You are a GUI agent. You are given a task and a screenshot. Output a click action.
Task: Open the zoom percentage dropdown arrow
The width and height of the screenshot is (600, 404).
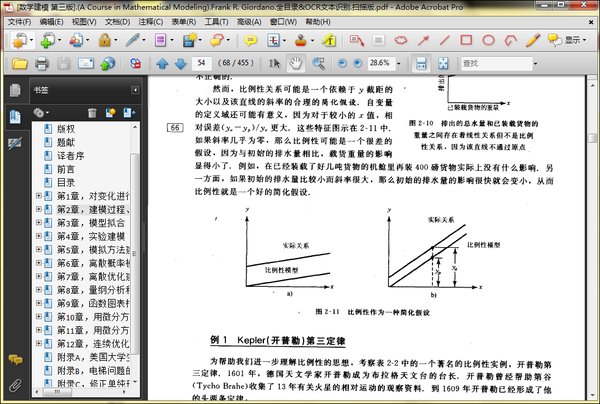pyautogui.click(x=398, y=64)
